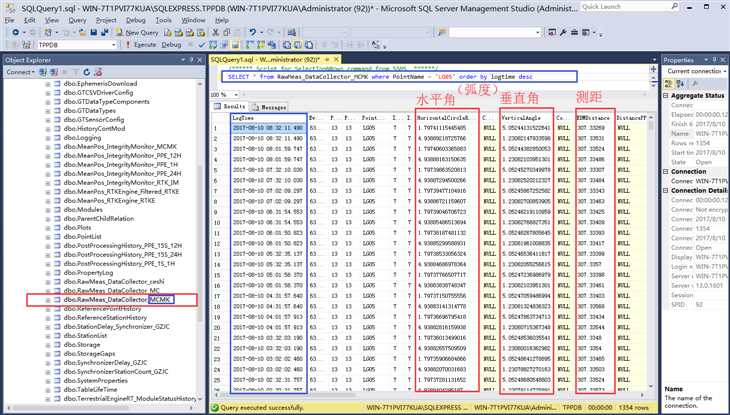Close the Object Explorer panel

click(200, 60)
